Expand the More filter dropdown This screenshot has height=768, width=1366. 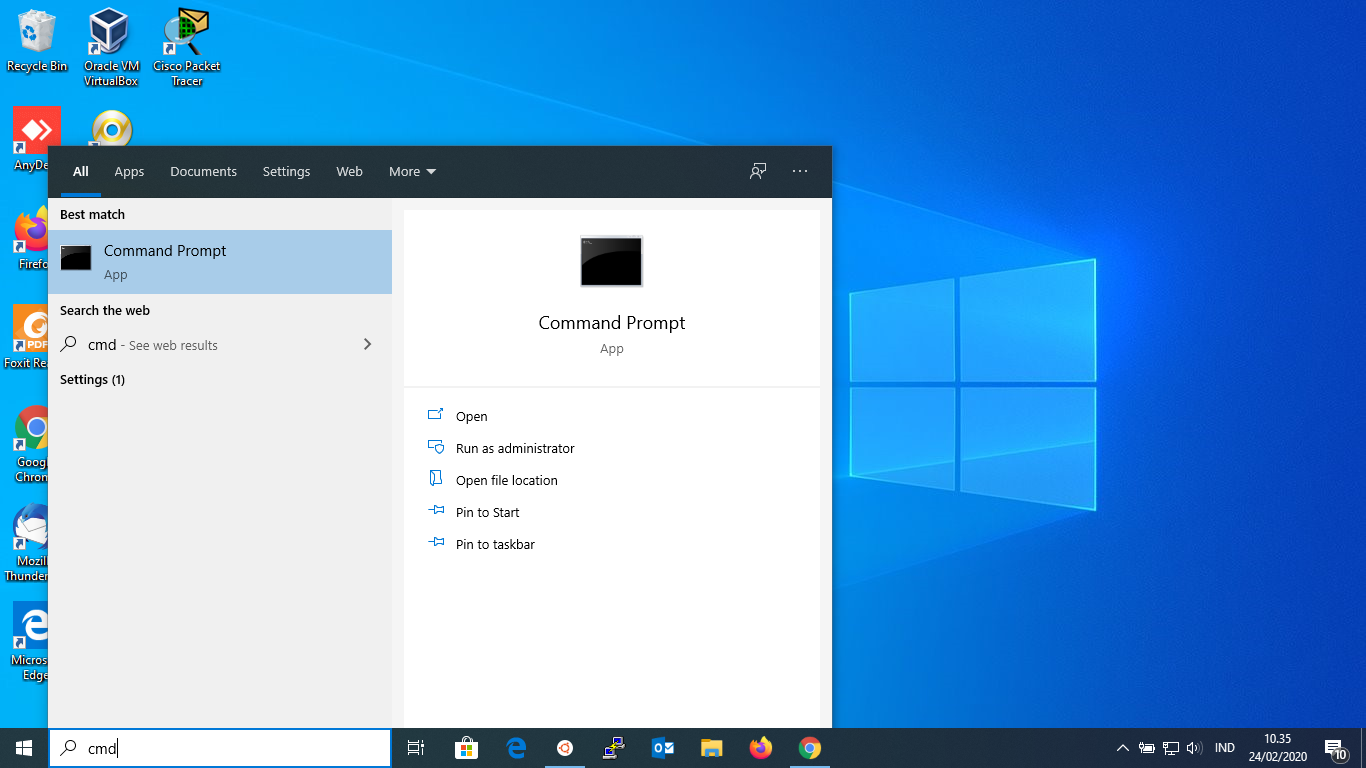click(x=412, y=172)
